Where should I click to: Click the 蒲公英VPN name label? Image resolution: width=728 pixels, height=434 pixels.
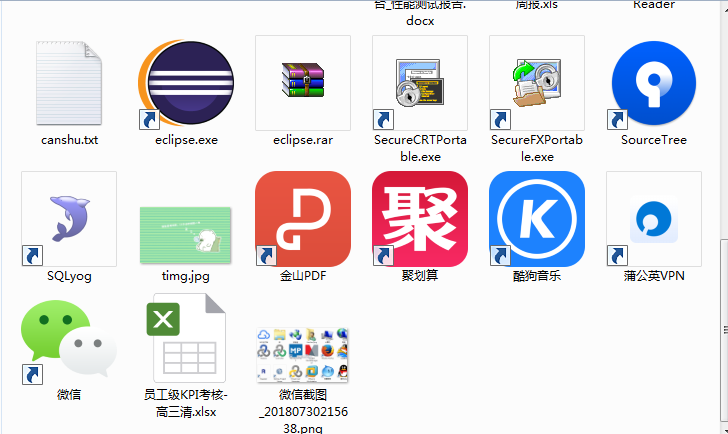click(654, 276)
